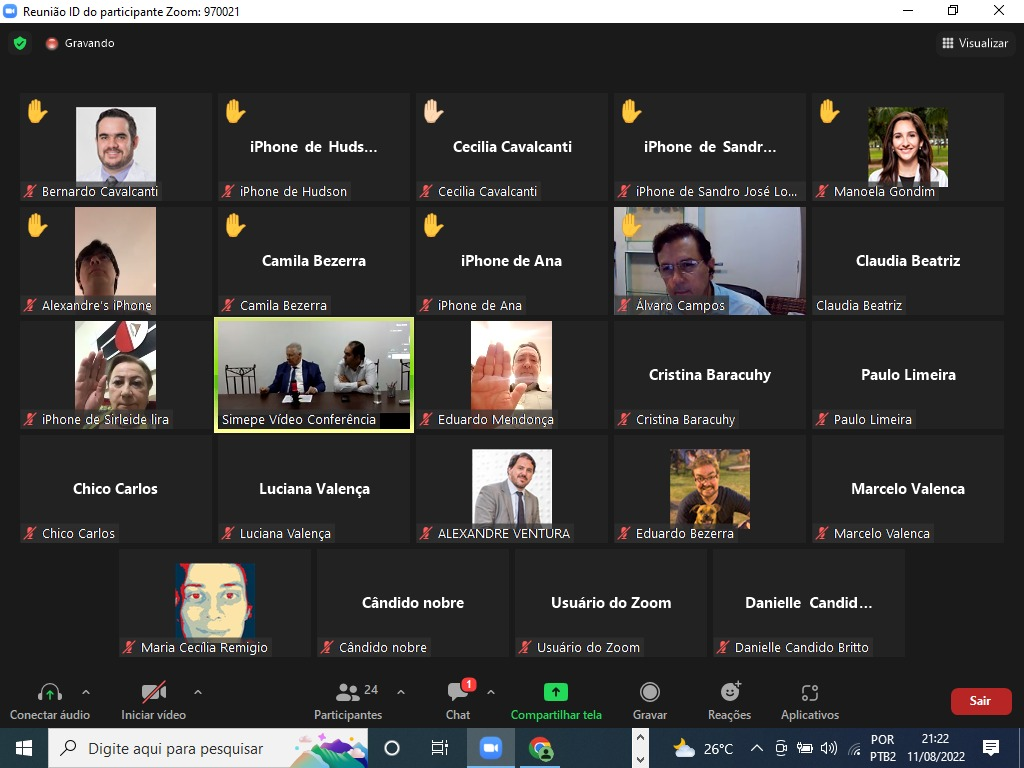This screenshot has height=768, width=1024.
Task: Expand the audio options arrow
Action: point(85,692)
